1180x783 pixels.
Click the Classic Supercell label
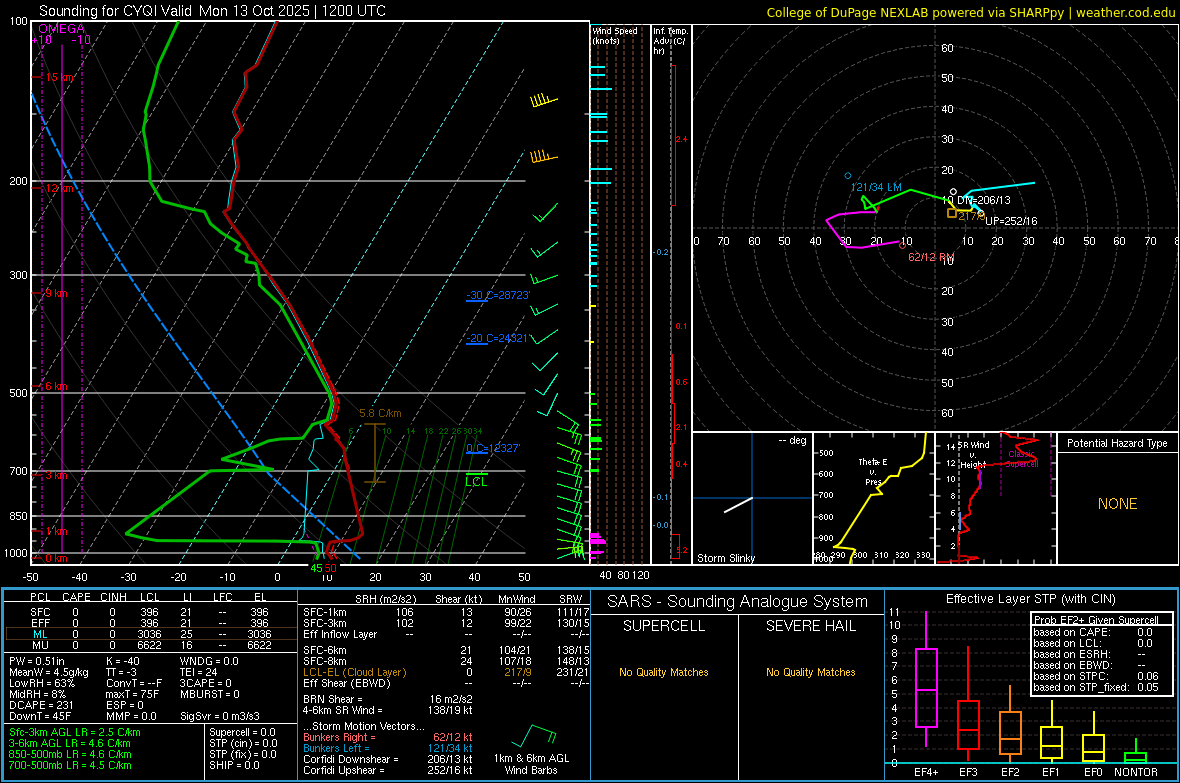coord(1021,459)
